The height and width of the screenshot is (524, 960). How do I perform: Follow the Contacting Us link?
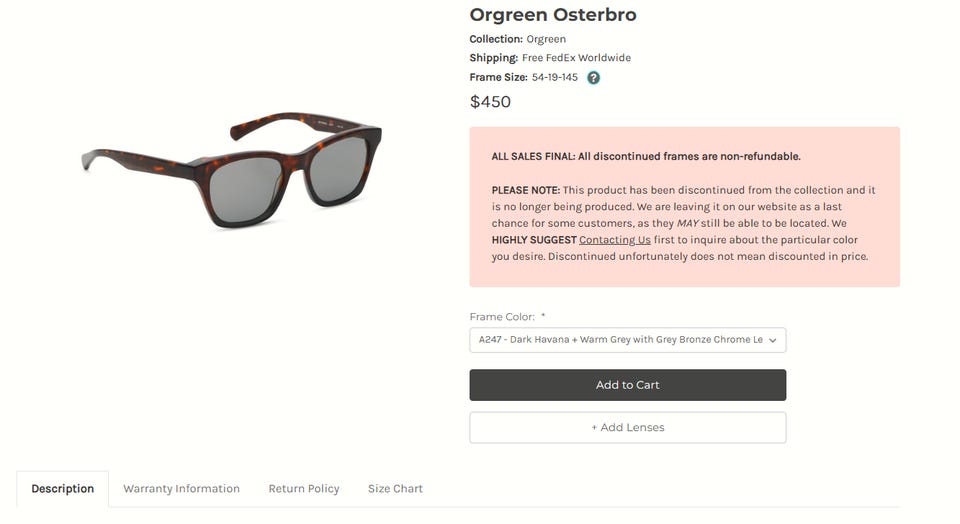pos(614,240)
